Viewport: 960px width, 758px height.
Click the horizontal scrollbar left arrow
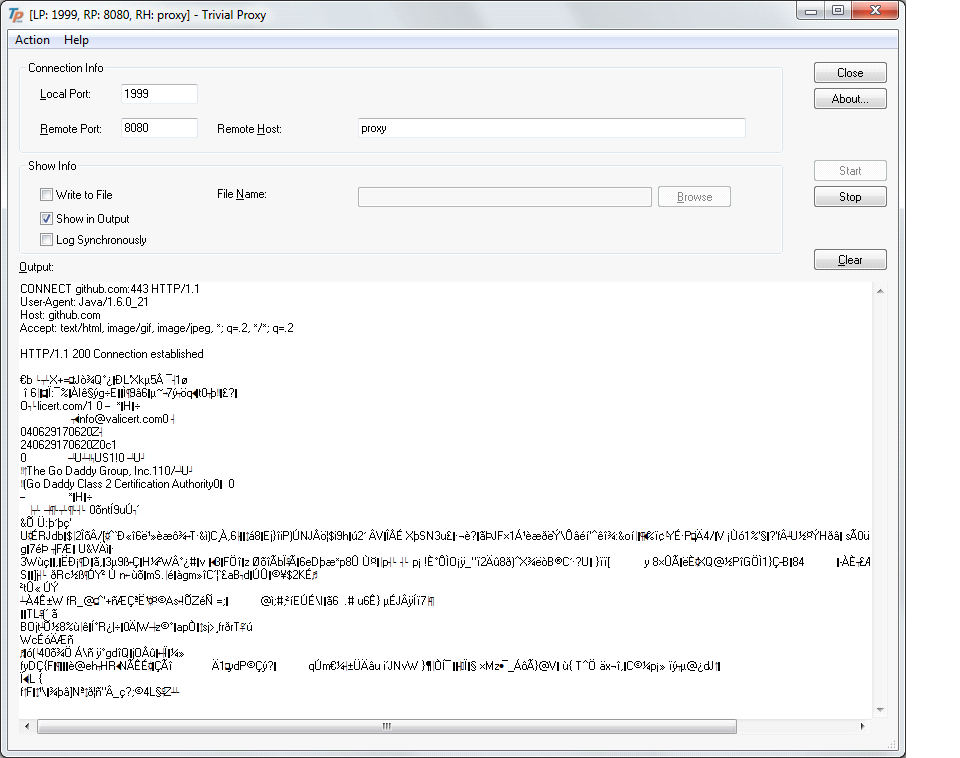(27, 726)
